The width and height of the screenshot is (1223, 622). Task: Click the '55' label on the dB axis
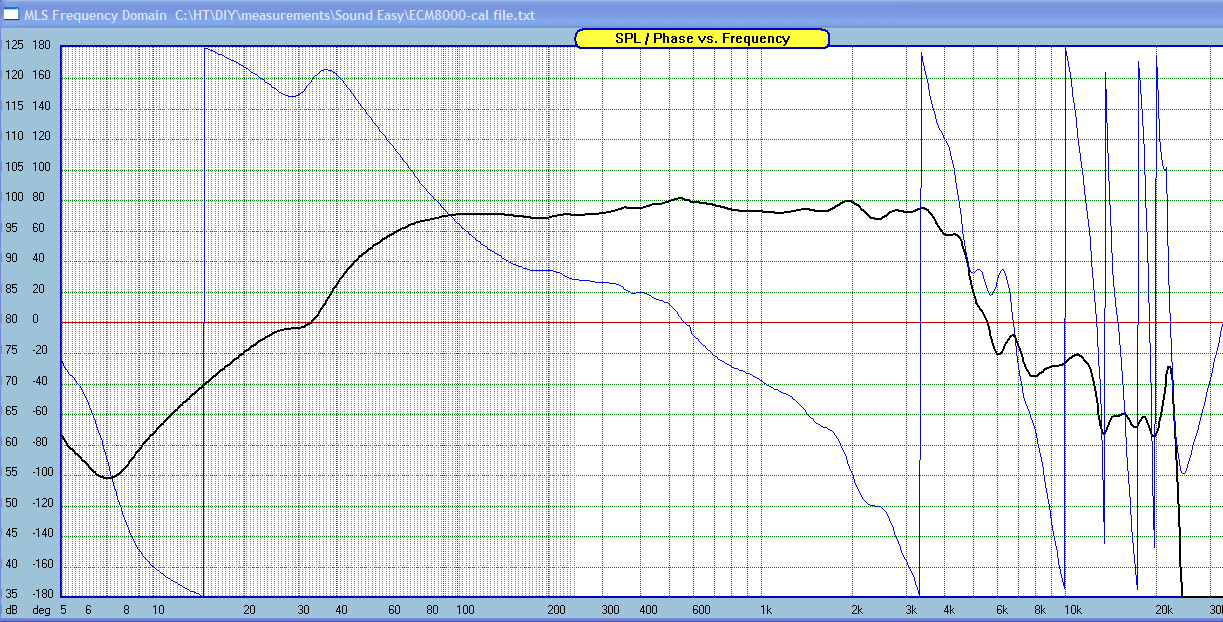coord(14,473)
